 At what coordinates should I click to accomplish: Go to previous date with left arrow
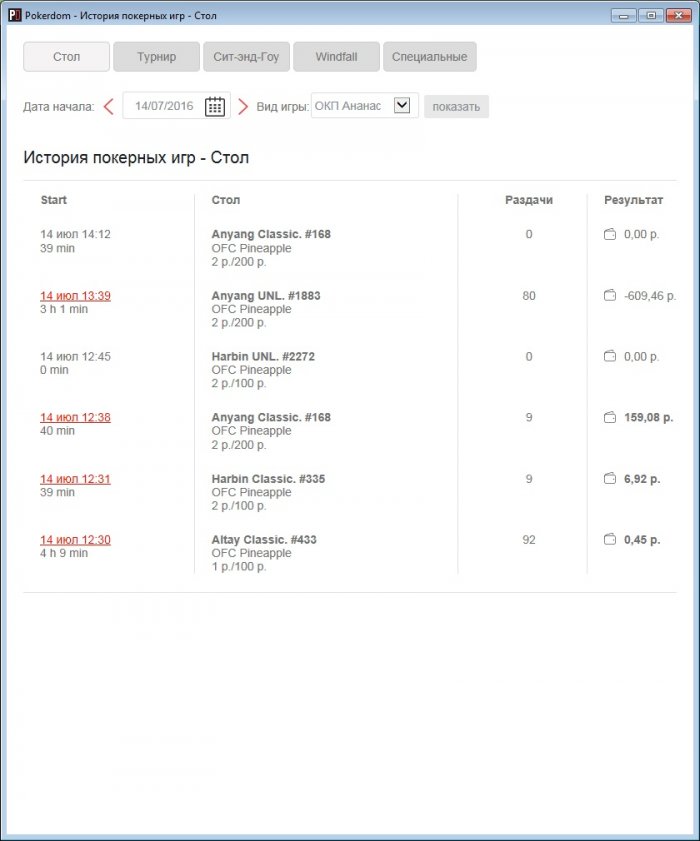tap(108, 106)
